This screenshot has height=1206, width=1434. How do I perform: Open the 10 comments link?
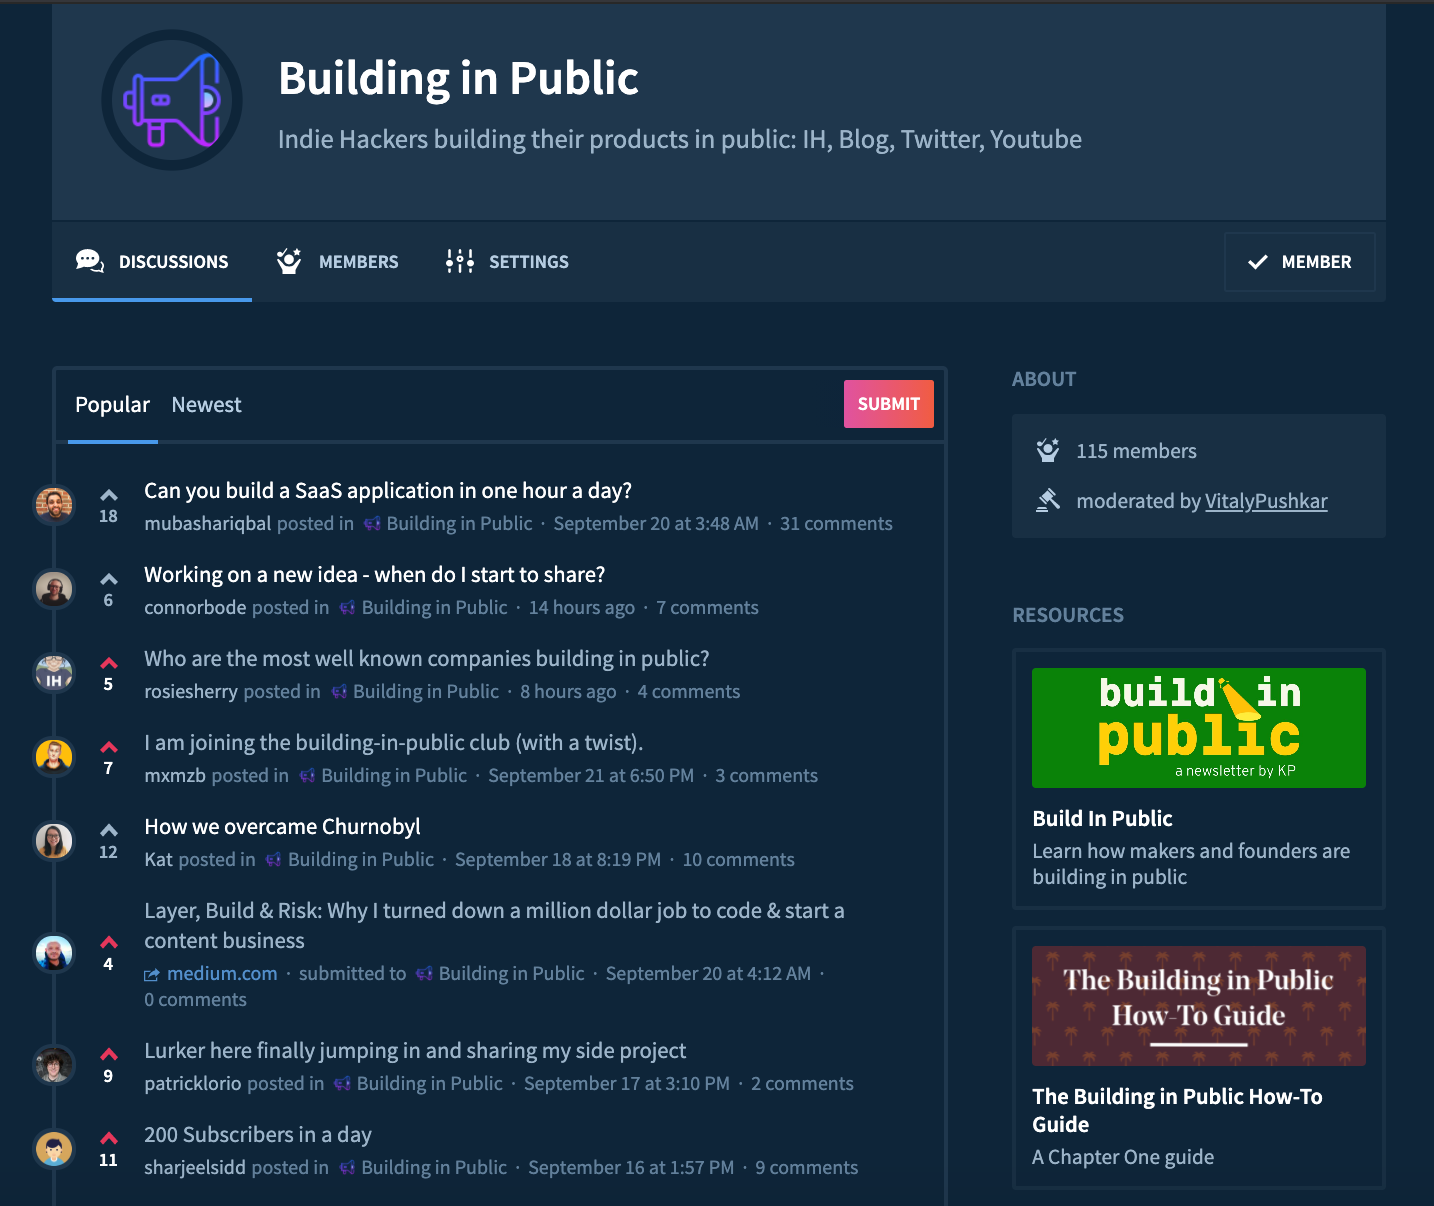pyautogui.click(x=738, y=860)
